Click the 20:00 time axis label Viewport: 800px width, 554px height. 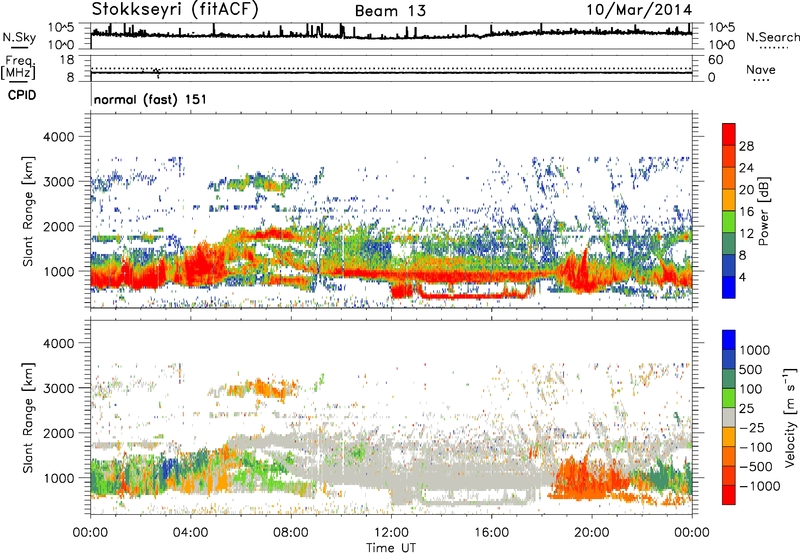pyautogui.click(x=592, y=532)
